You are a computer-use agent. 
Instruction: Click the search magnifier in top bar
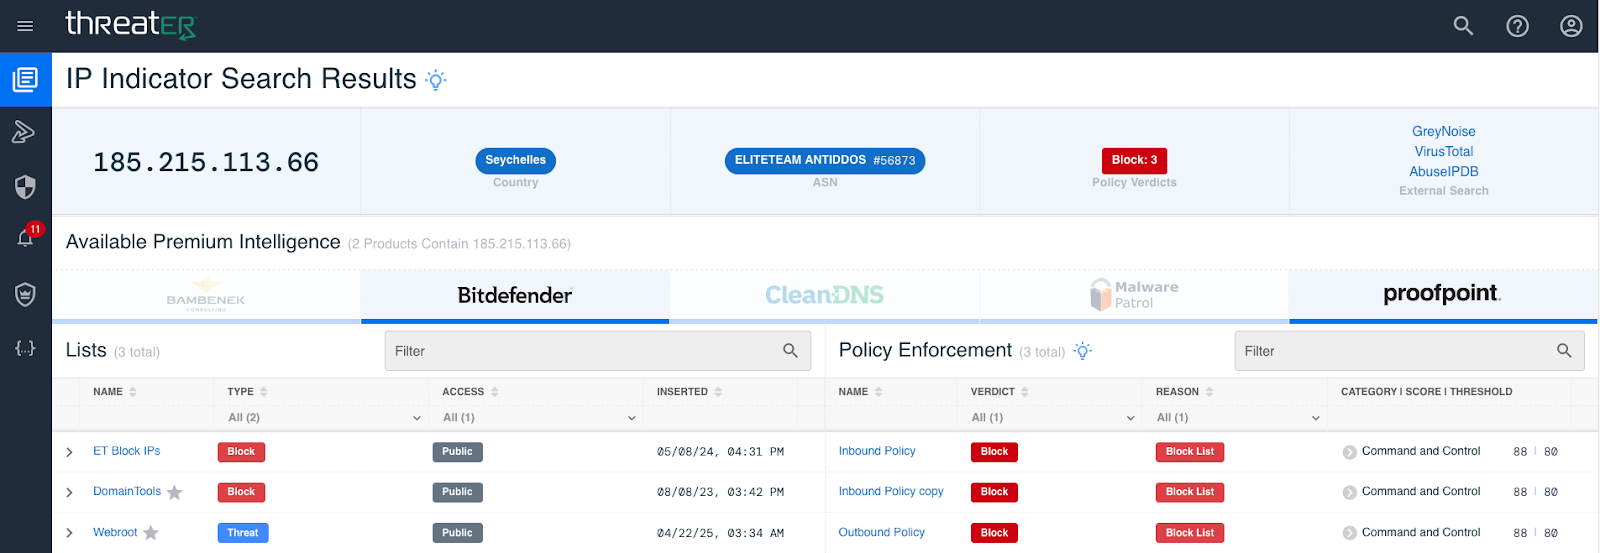(x=1463, y=26)
